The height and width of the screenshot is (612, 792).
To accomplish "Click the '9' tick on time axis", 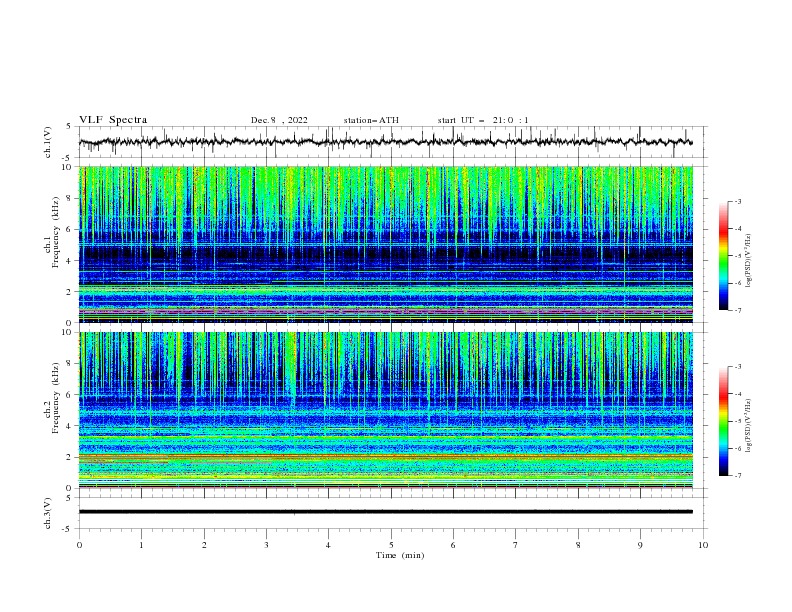I will coord(640,545).
